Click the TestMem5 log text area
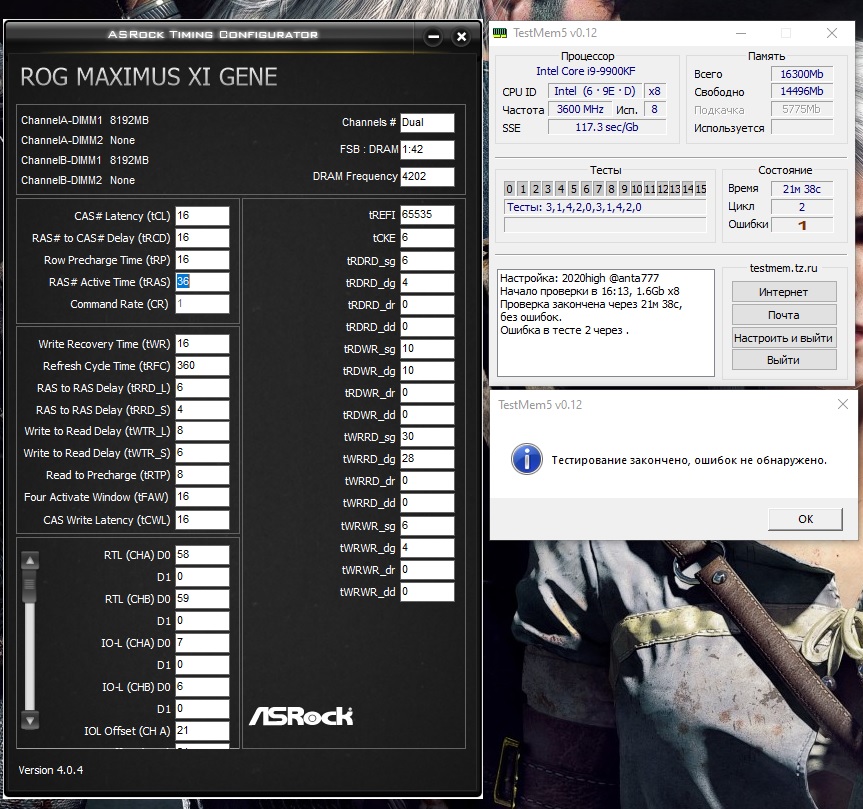The height and width of the screenshot is (809, 863). coord(606,323)
